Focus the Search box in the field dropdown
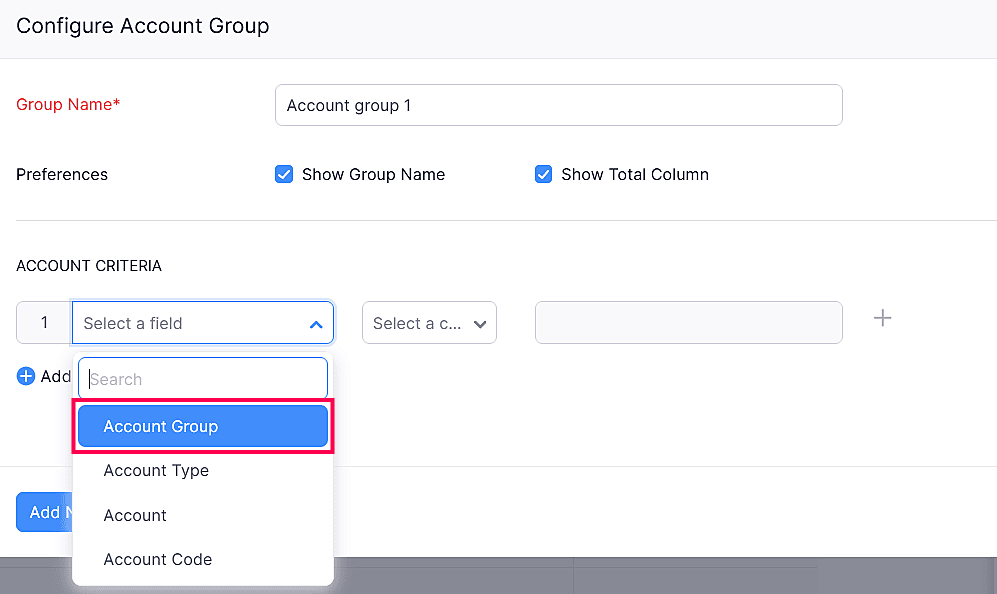 pos(203,379)
